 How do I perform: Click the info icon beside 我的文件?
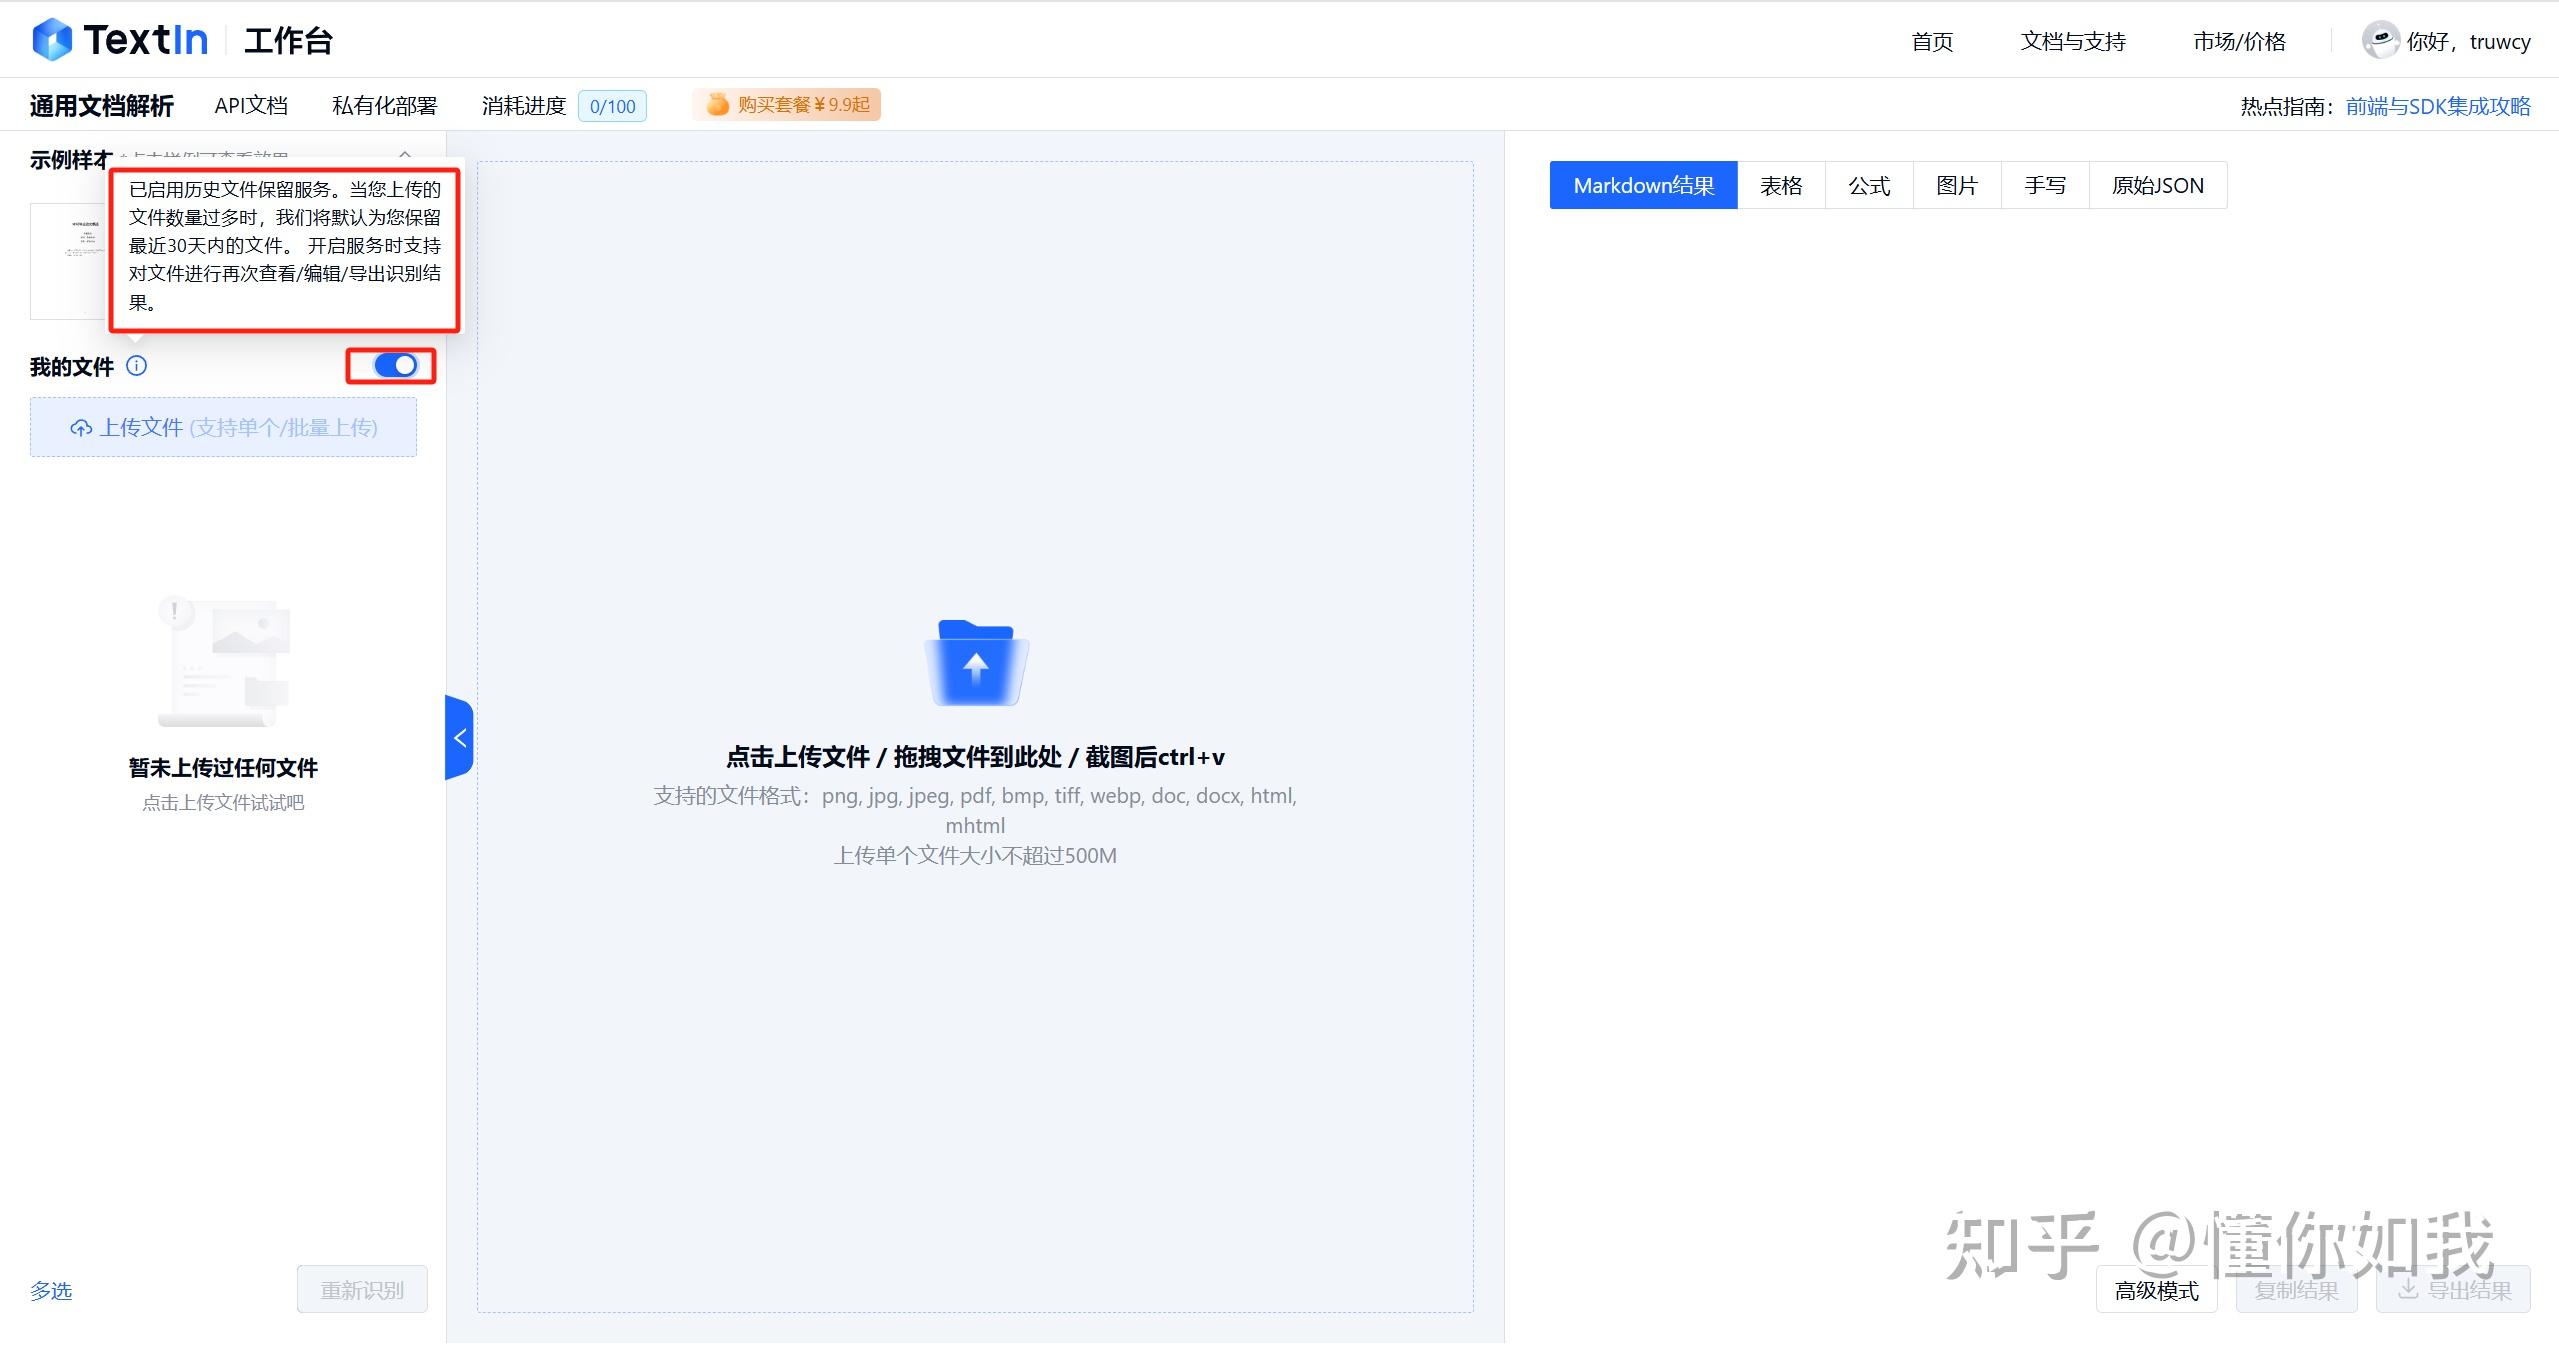pos(137,366)
